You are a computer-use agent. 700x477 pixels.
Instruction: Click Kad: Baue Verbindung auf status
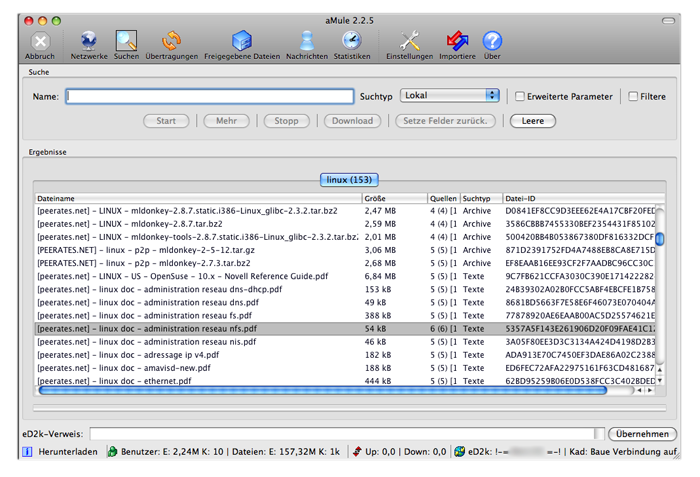pos(623,452)
